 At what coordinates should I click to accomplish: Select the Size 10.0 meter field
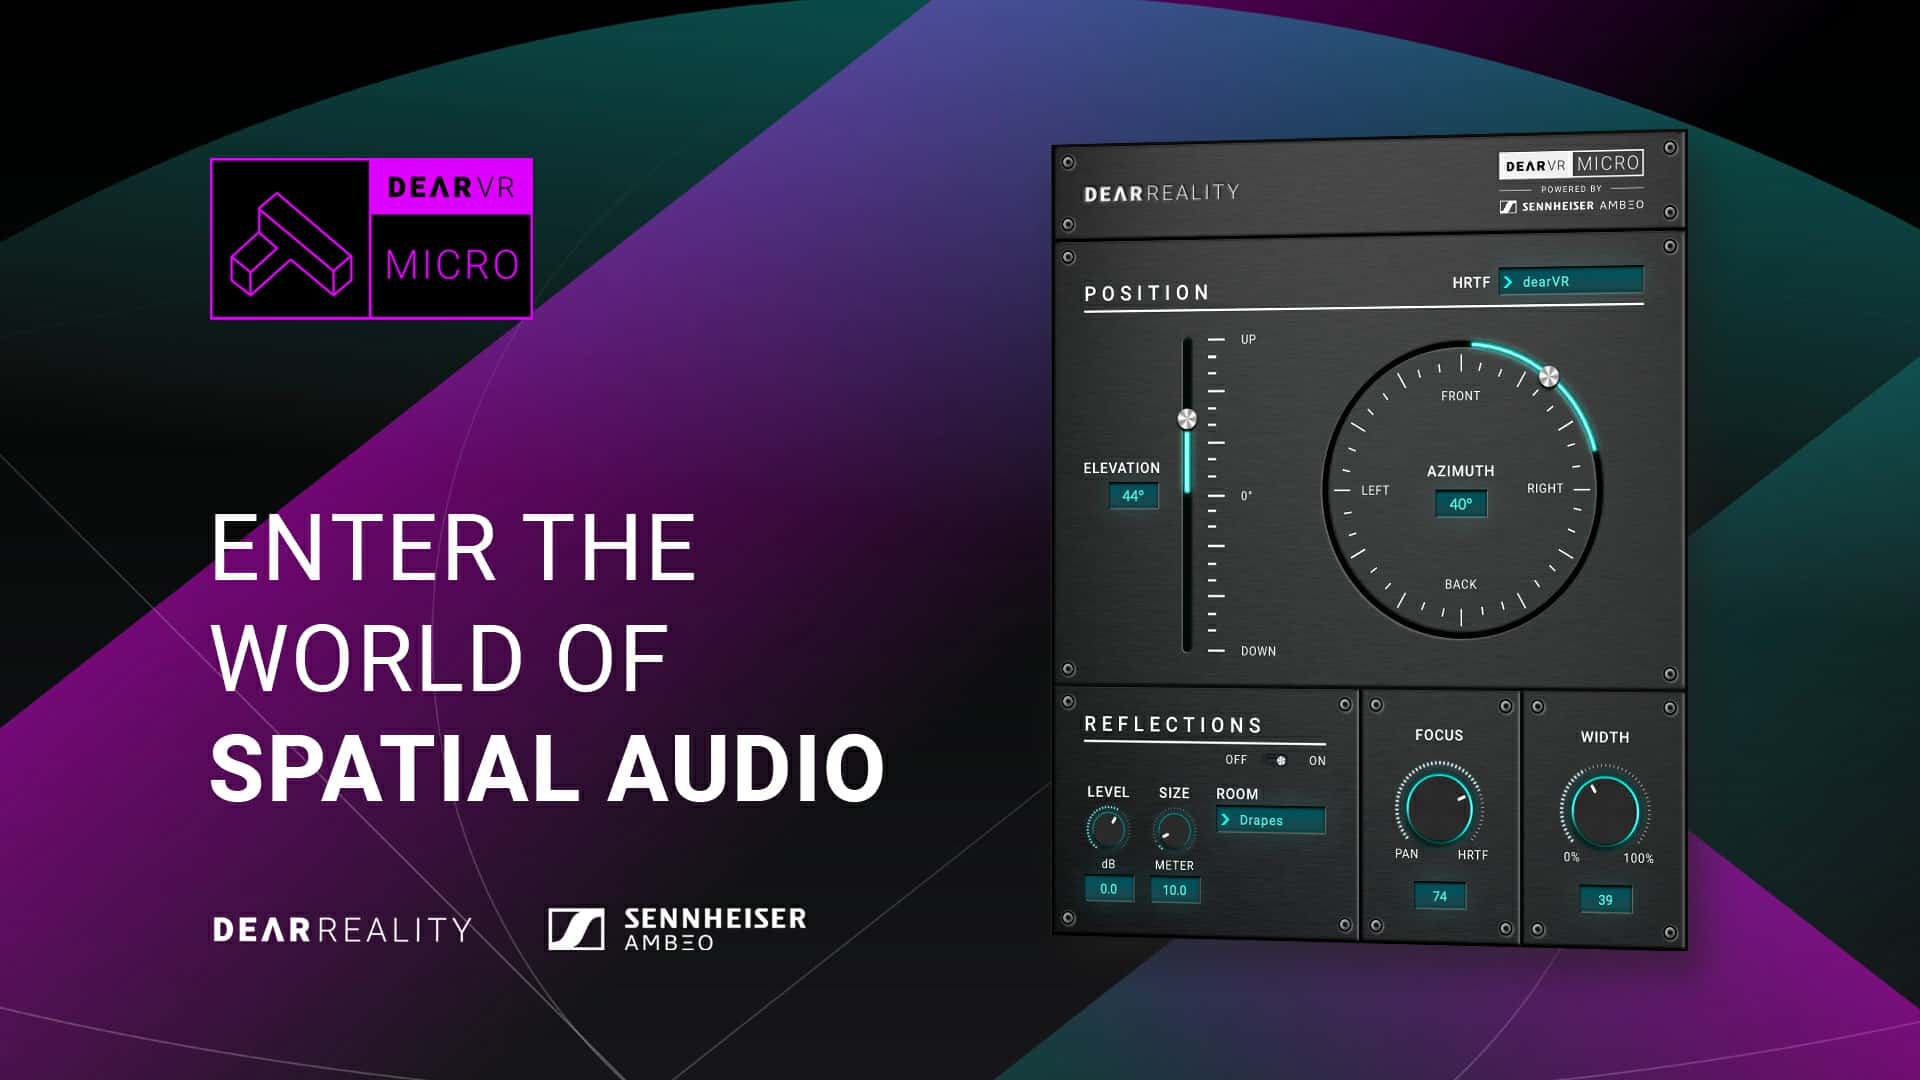(1174, 890)
